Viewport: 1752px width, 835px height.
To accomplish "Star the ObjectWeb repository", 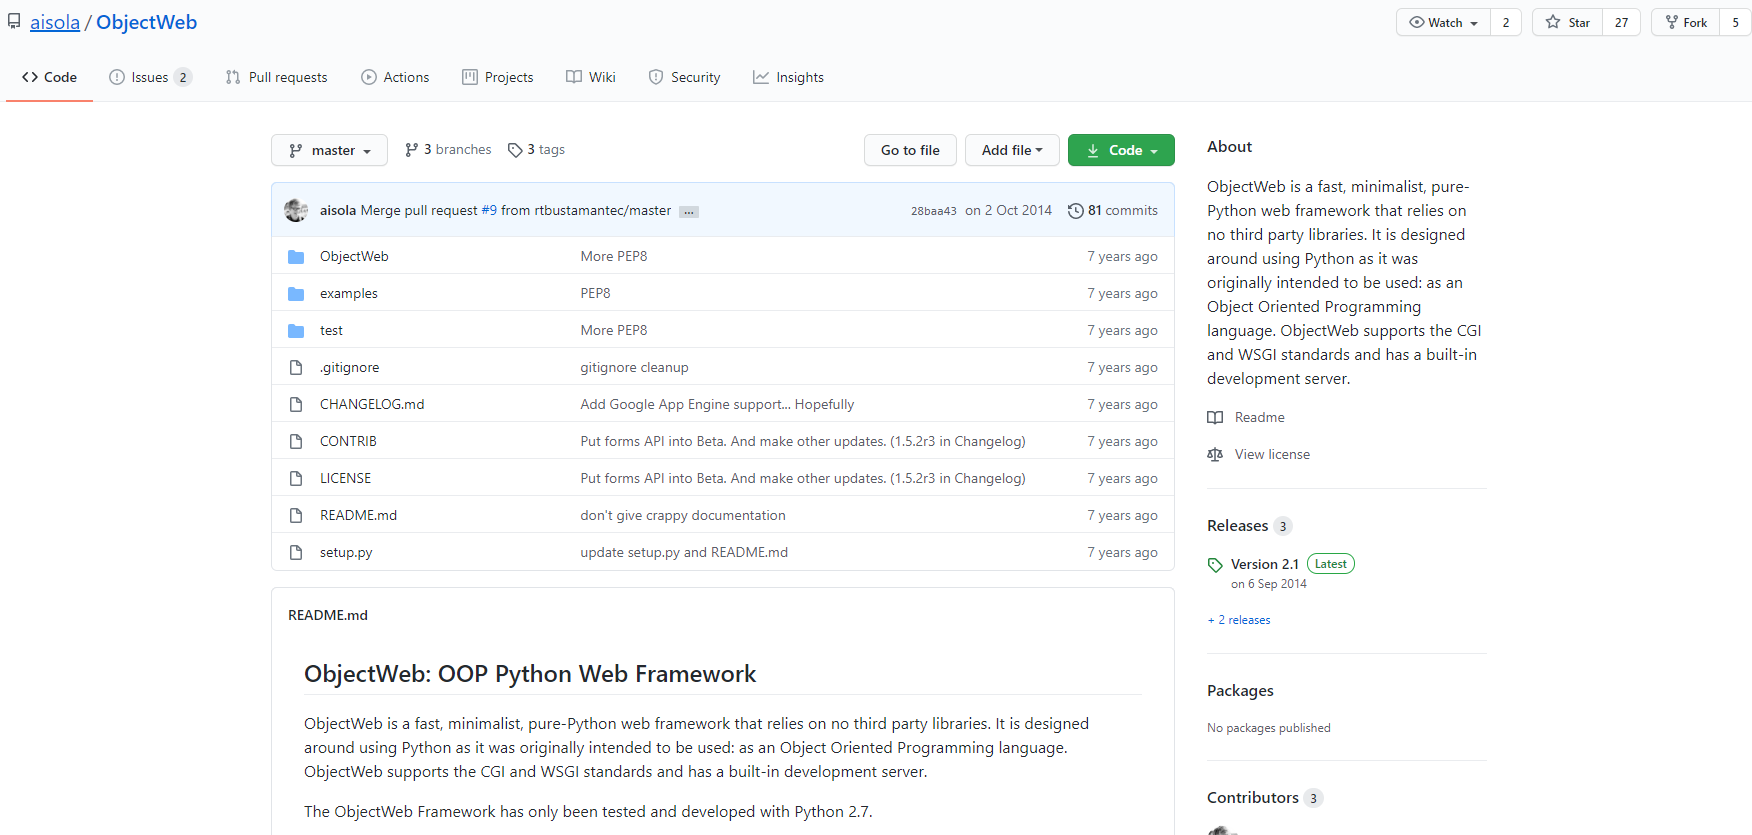I will tap(1567, 22).
